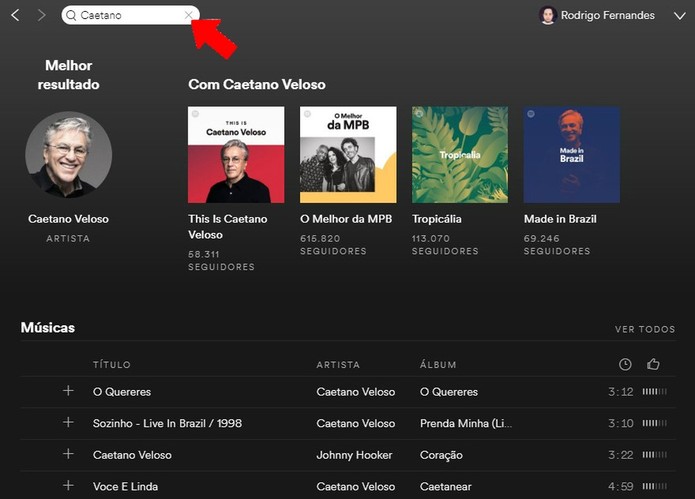Click the 69.246 seguidores count

click(557, 245)
